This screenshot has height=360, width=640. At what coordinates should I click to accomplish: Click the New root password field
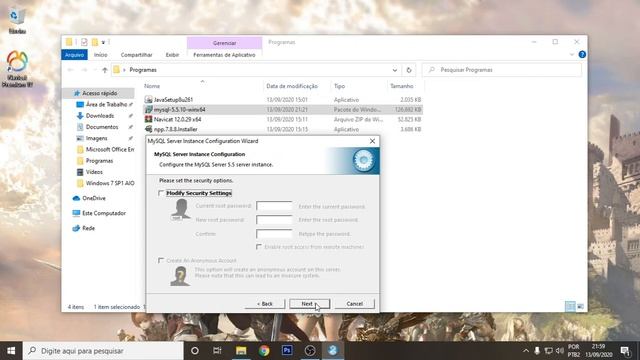click(x=274, y=220)
